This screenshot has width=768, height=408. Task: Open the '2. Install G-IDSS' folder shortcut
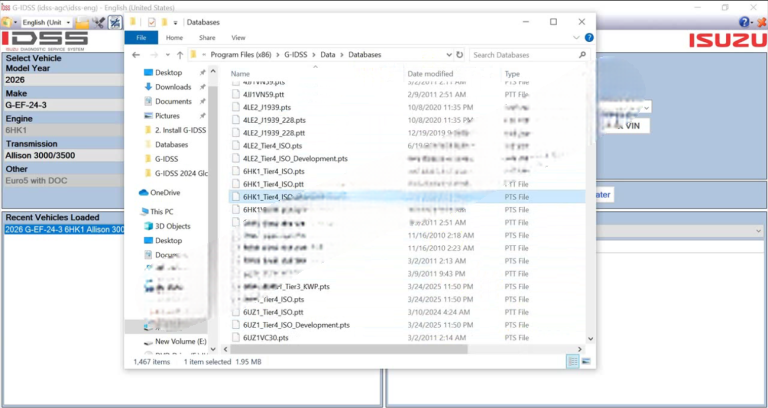click(x=180, y=130)
